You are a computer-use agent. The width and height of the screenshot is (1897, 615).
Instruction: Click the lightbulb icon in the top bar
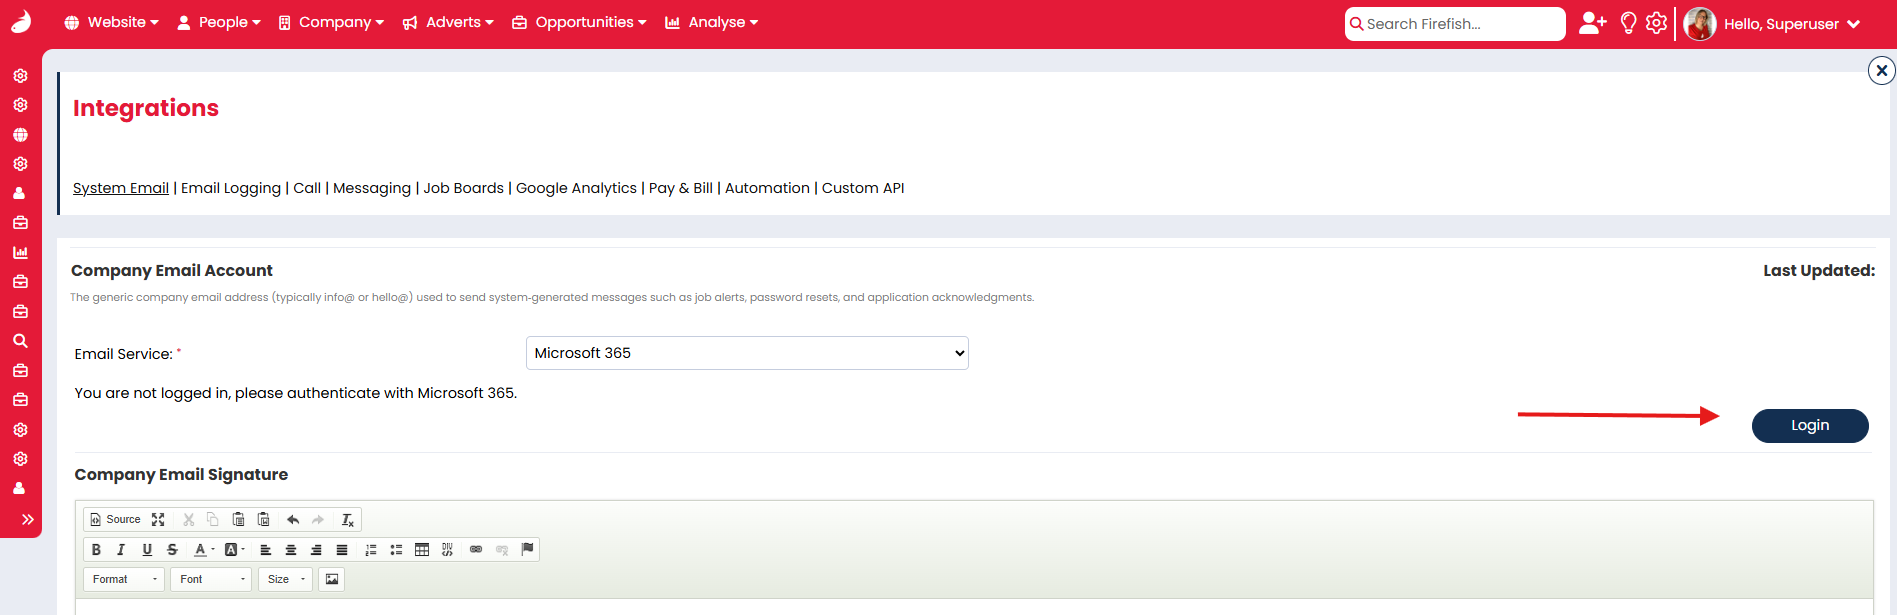tap(1628, 23)
